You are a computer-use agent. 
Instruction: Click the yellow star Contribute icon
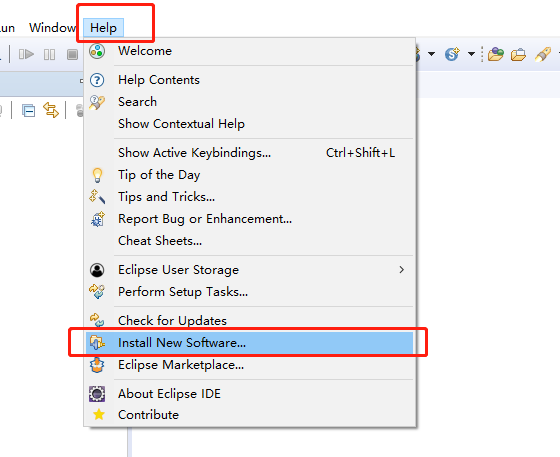99,415
